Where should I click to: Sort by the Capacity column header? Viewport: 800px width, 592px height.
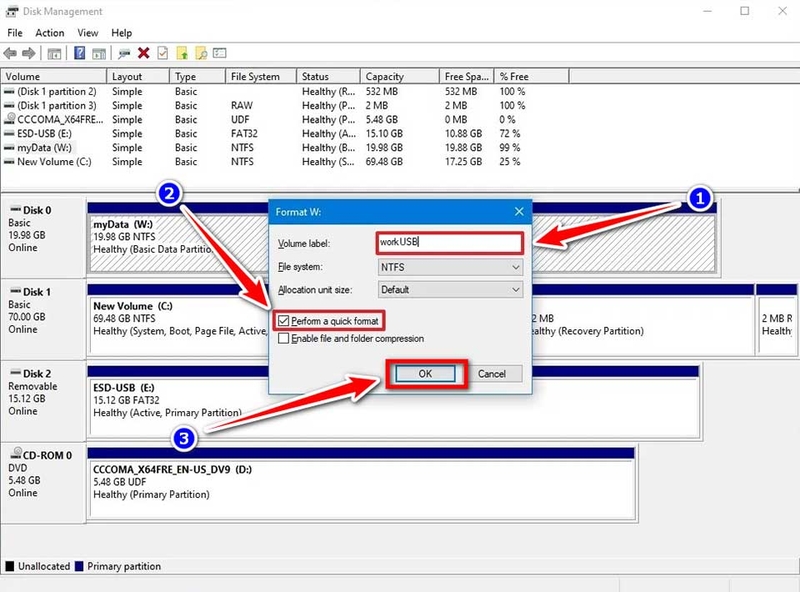[399, 77]
